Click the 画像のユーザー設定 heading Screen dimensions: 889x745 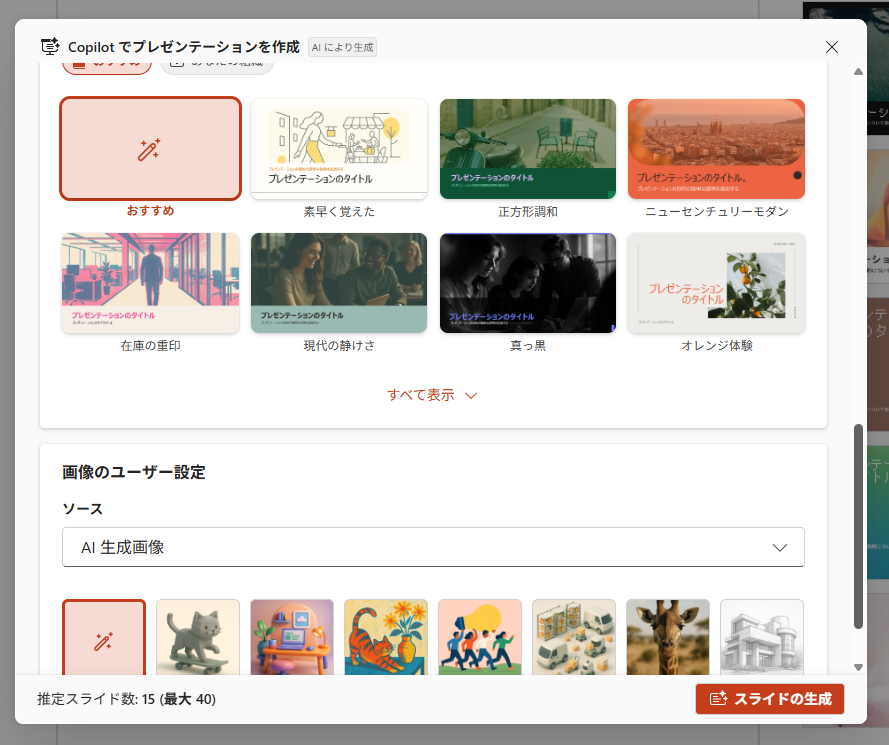pyautogui.click(x=134, y=472)
